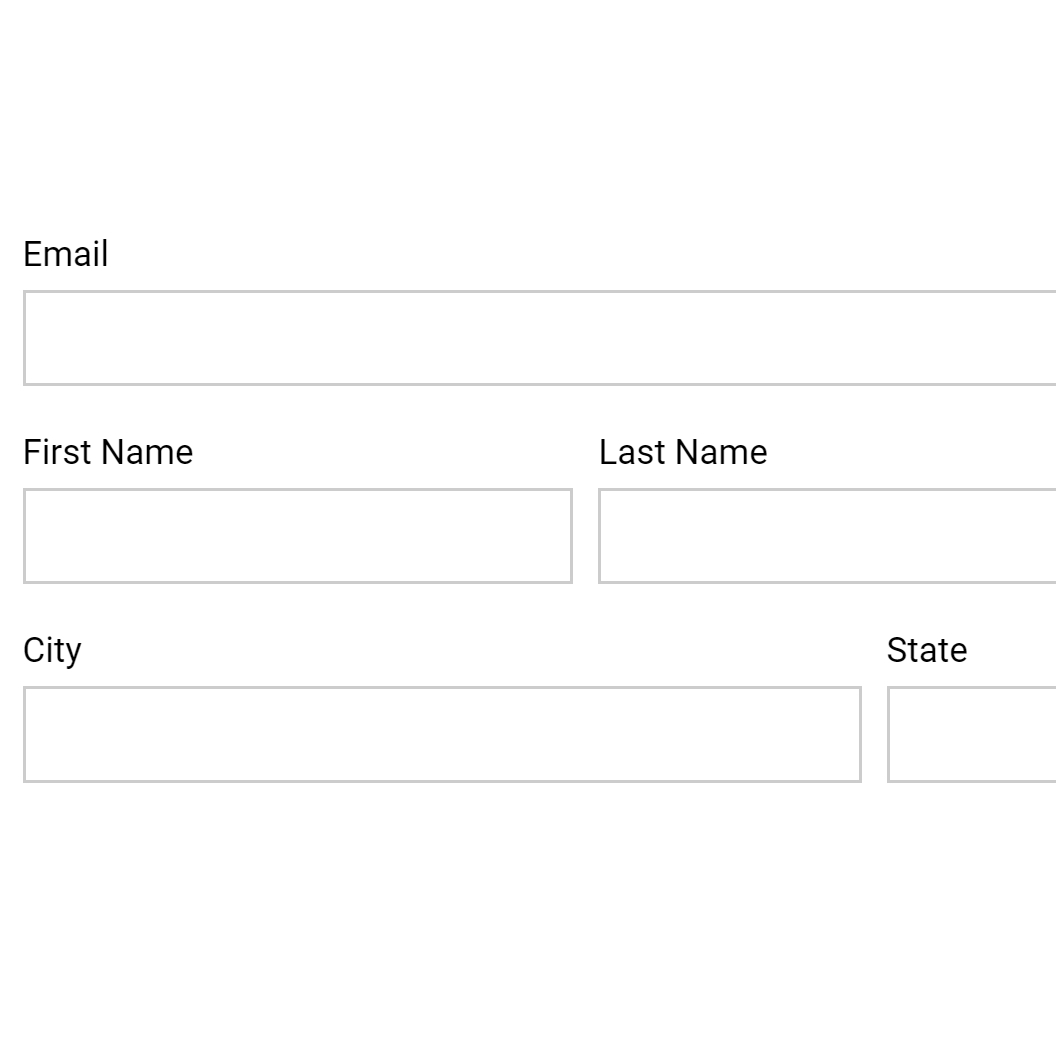Select the field for entering email address
The width and height of the screenshot is (1056, 1056).
(x=540, y=338)
